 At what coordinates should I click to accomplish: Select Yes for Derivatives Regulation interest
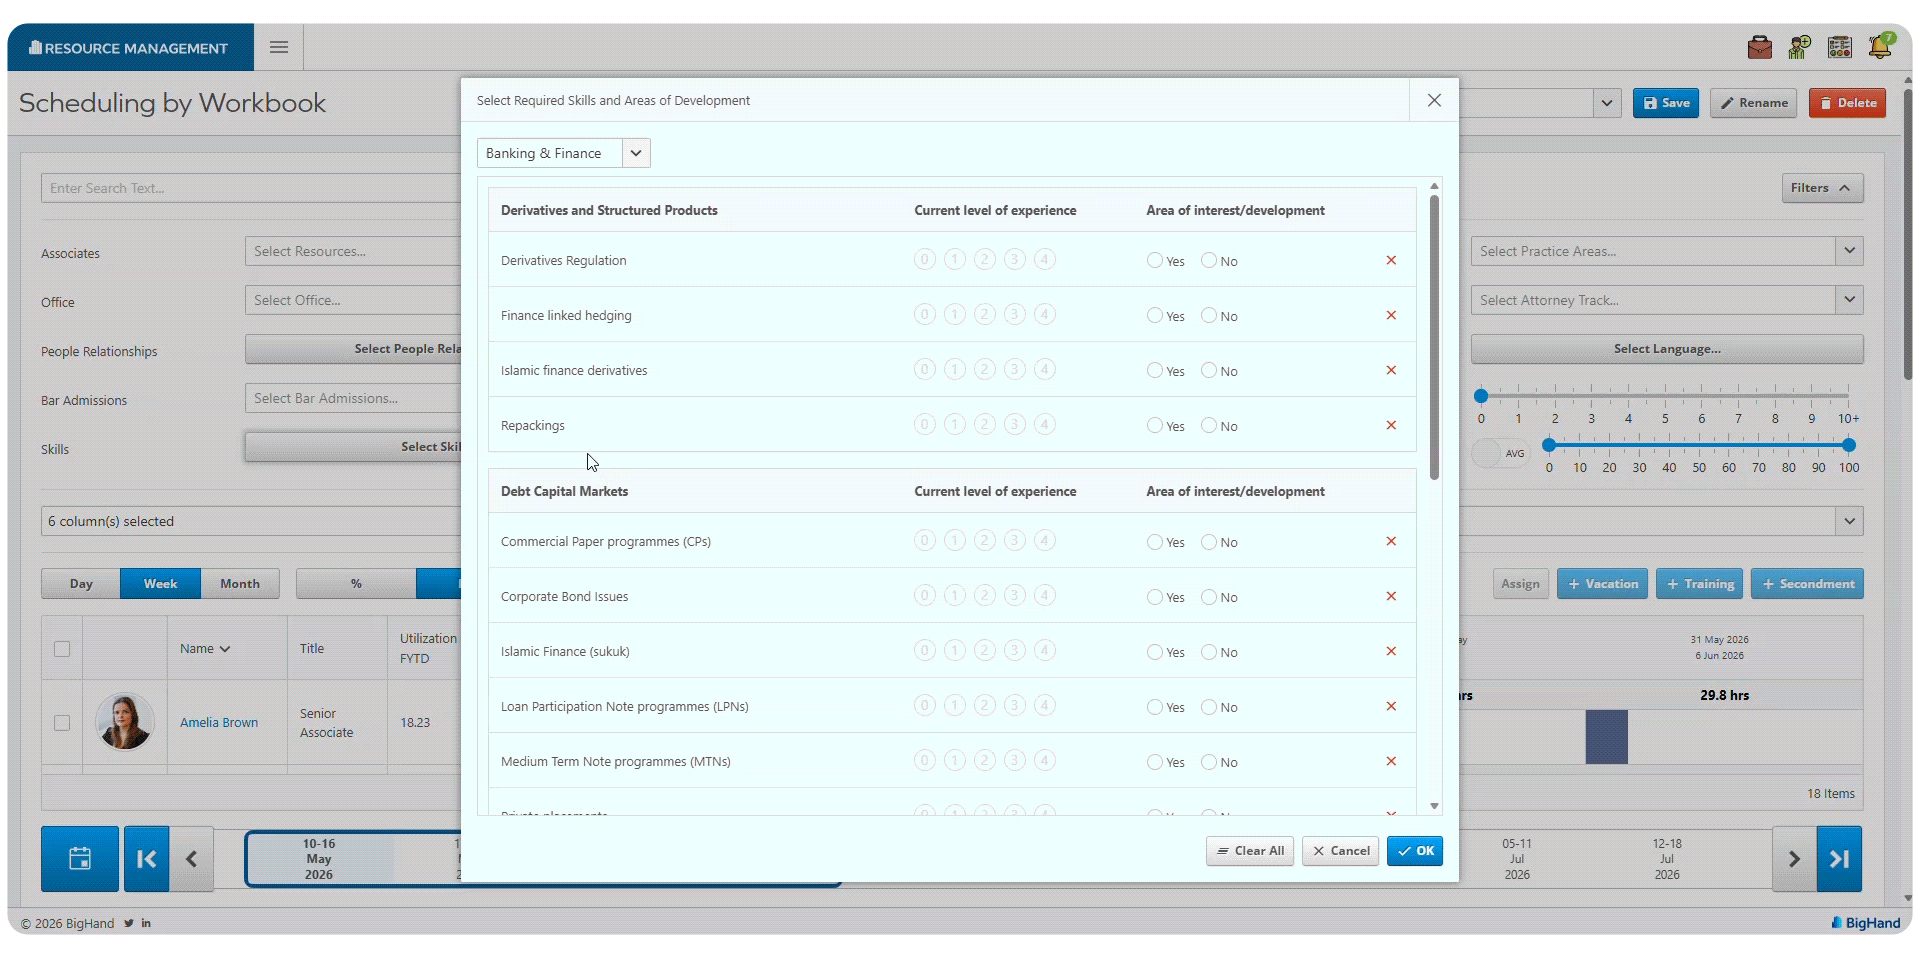(1155, 260)
